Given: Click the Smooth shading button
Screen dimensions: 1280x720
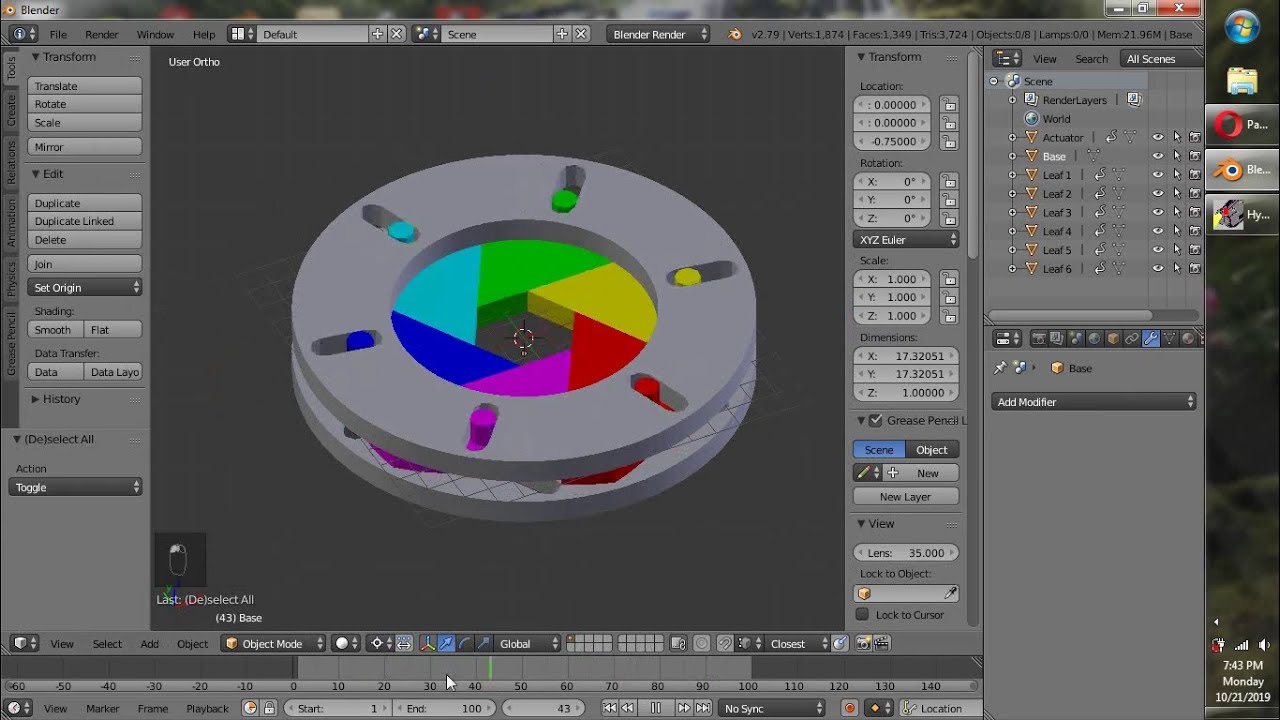Looking at the screenshot, I should coord(55,330).
